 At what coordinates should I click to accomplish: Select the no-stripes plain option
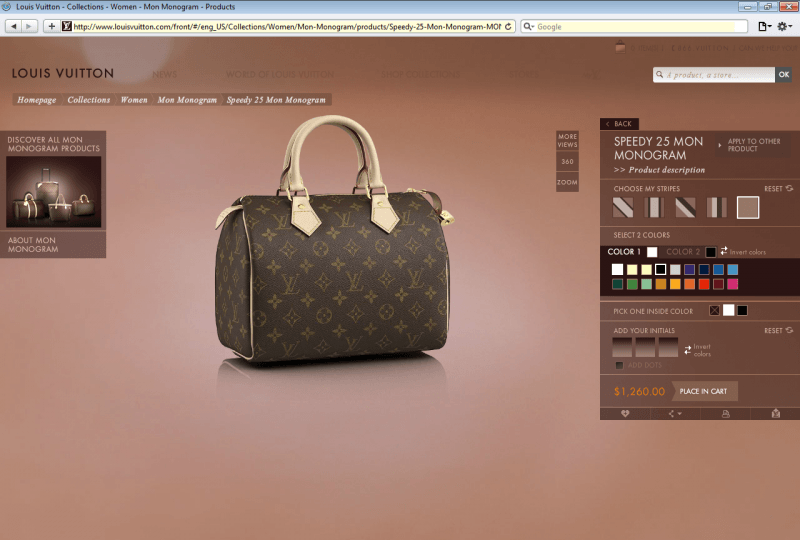tap(748, 208)
